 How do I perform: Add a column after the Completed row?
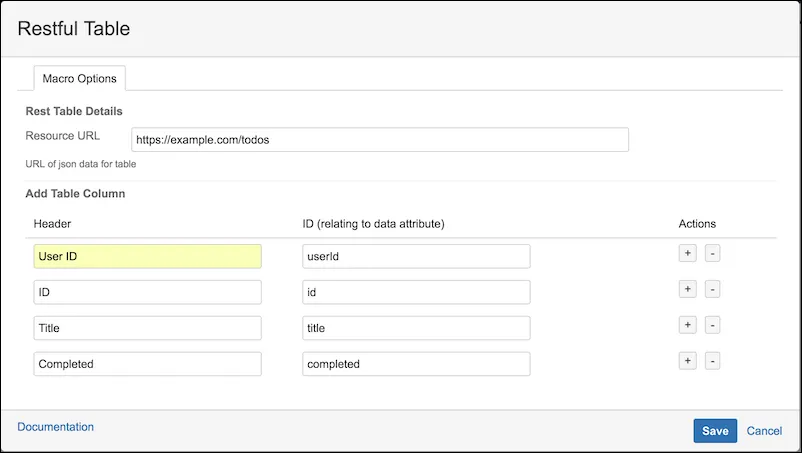687,360
